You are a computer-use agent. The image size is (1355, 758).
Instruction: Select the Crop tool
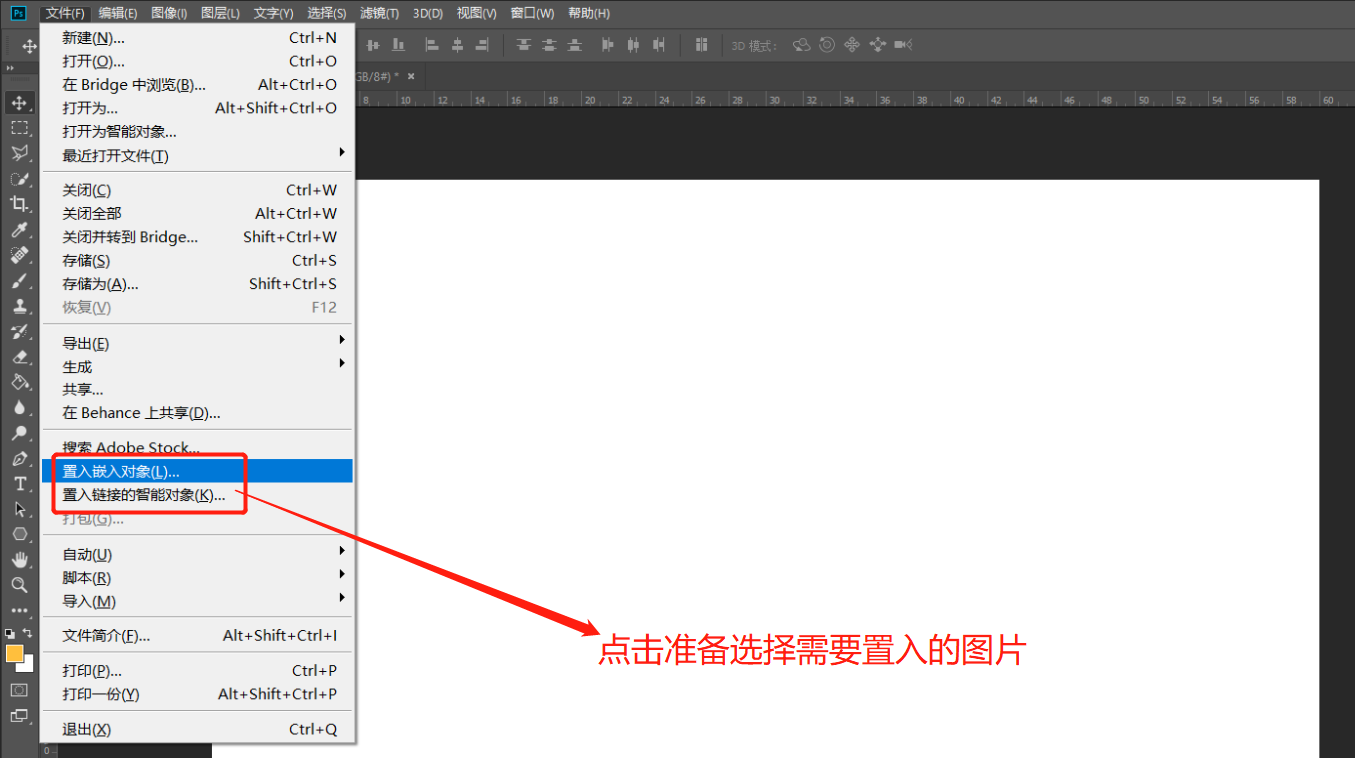tap(19, 204)
